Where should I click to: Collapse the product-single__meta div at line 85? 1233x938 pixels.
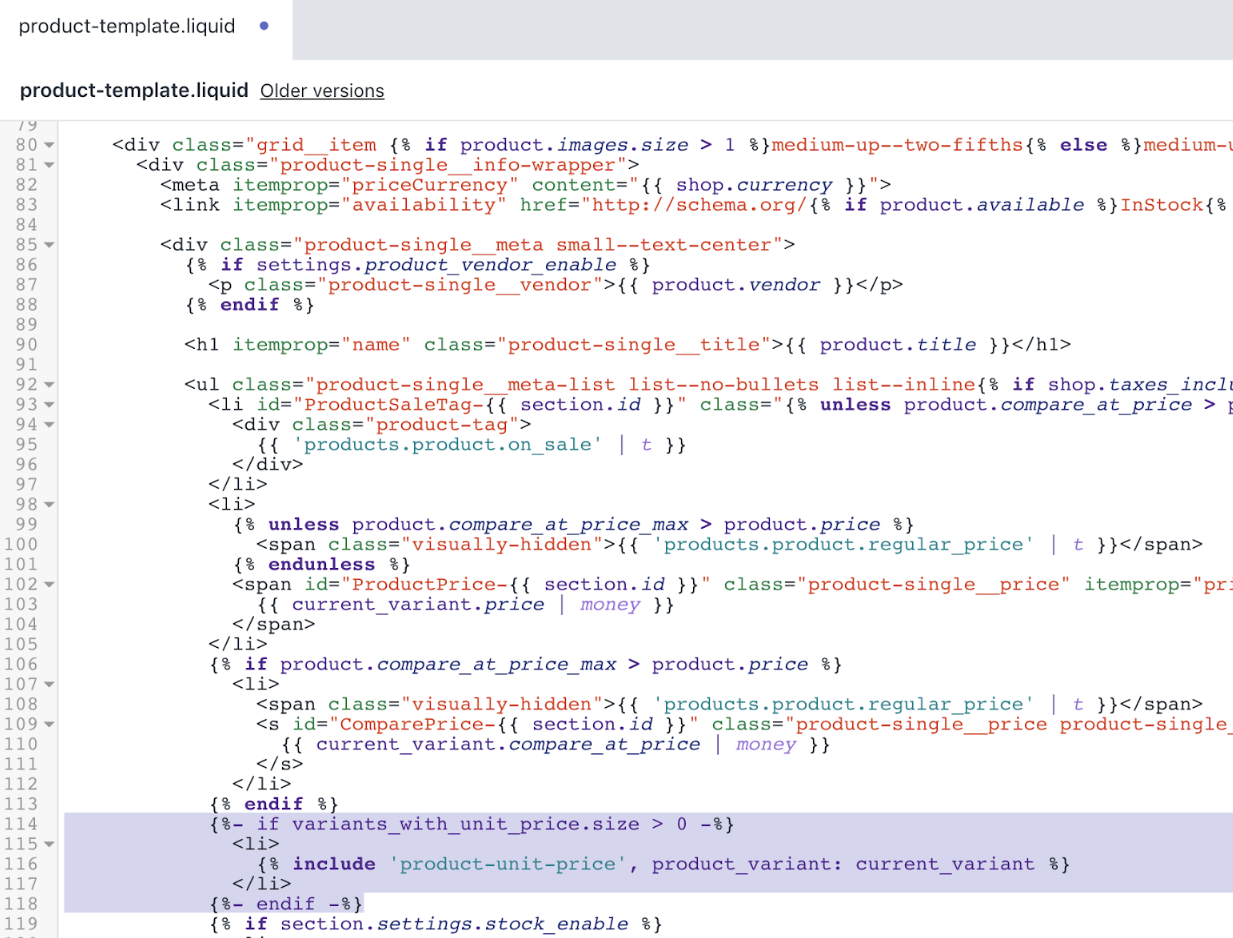click(49, 245)
